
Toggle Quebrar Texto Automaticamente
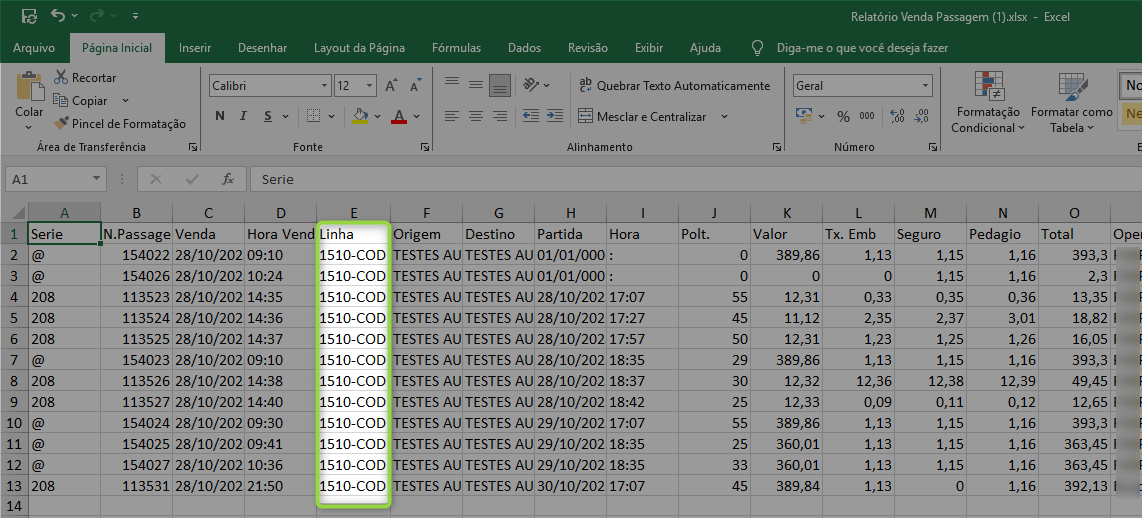[673, 86]
